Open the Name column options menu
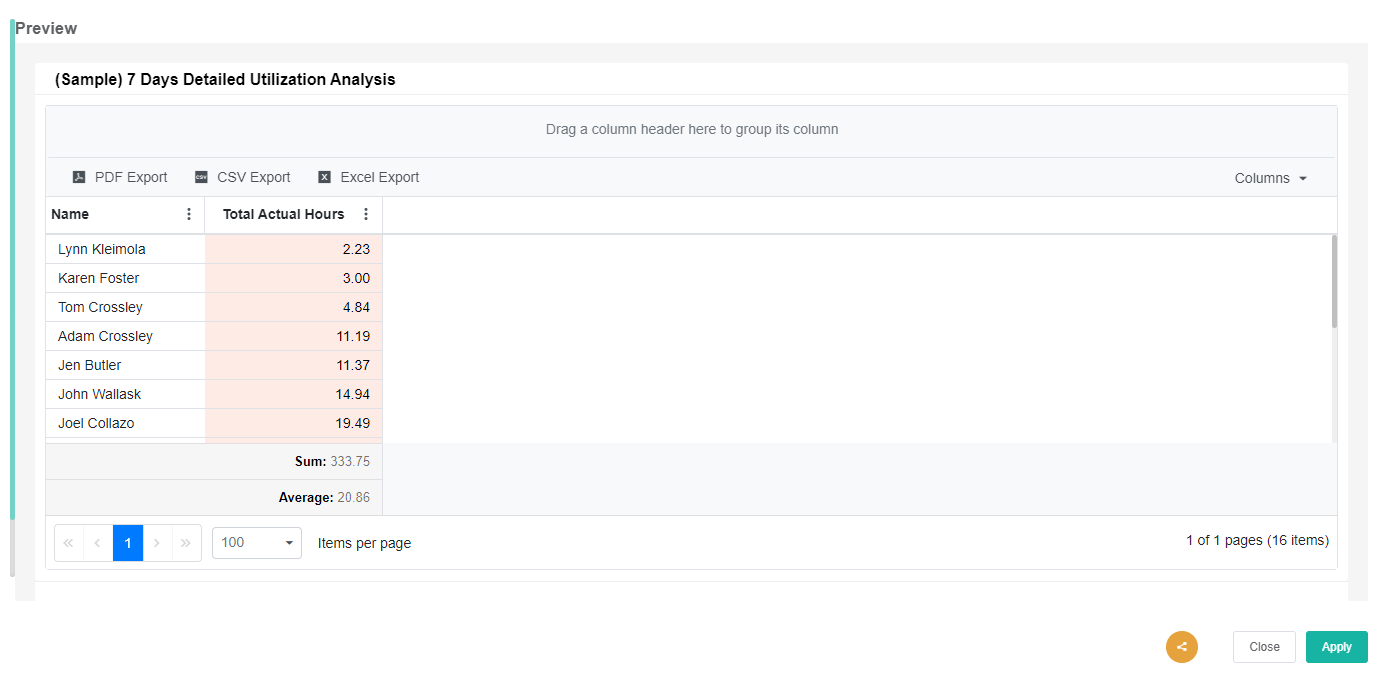 [x=189, y=214]
